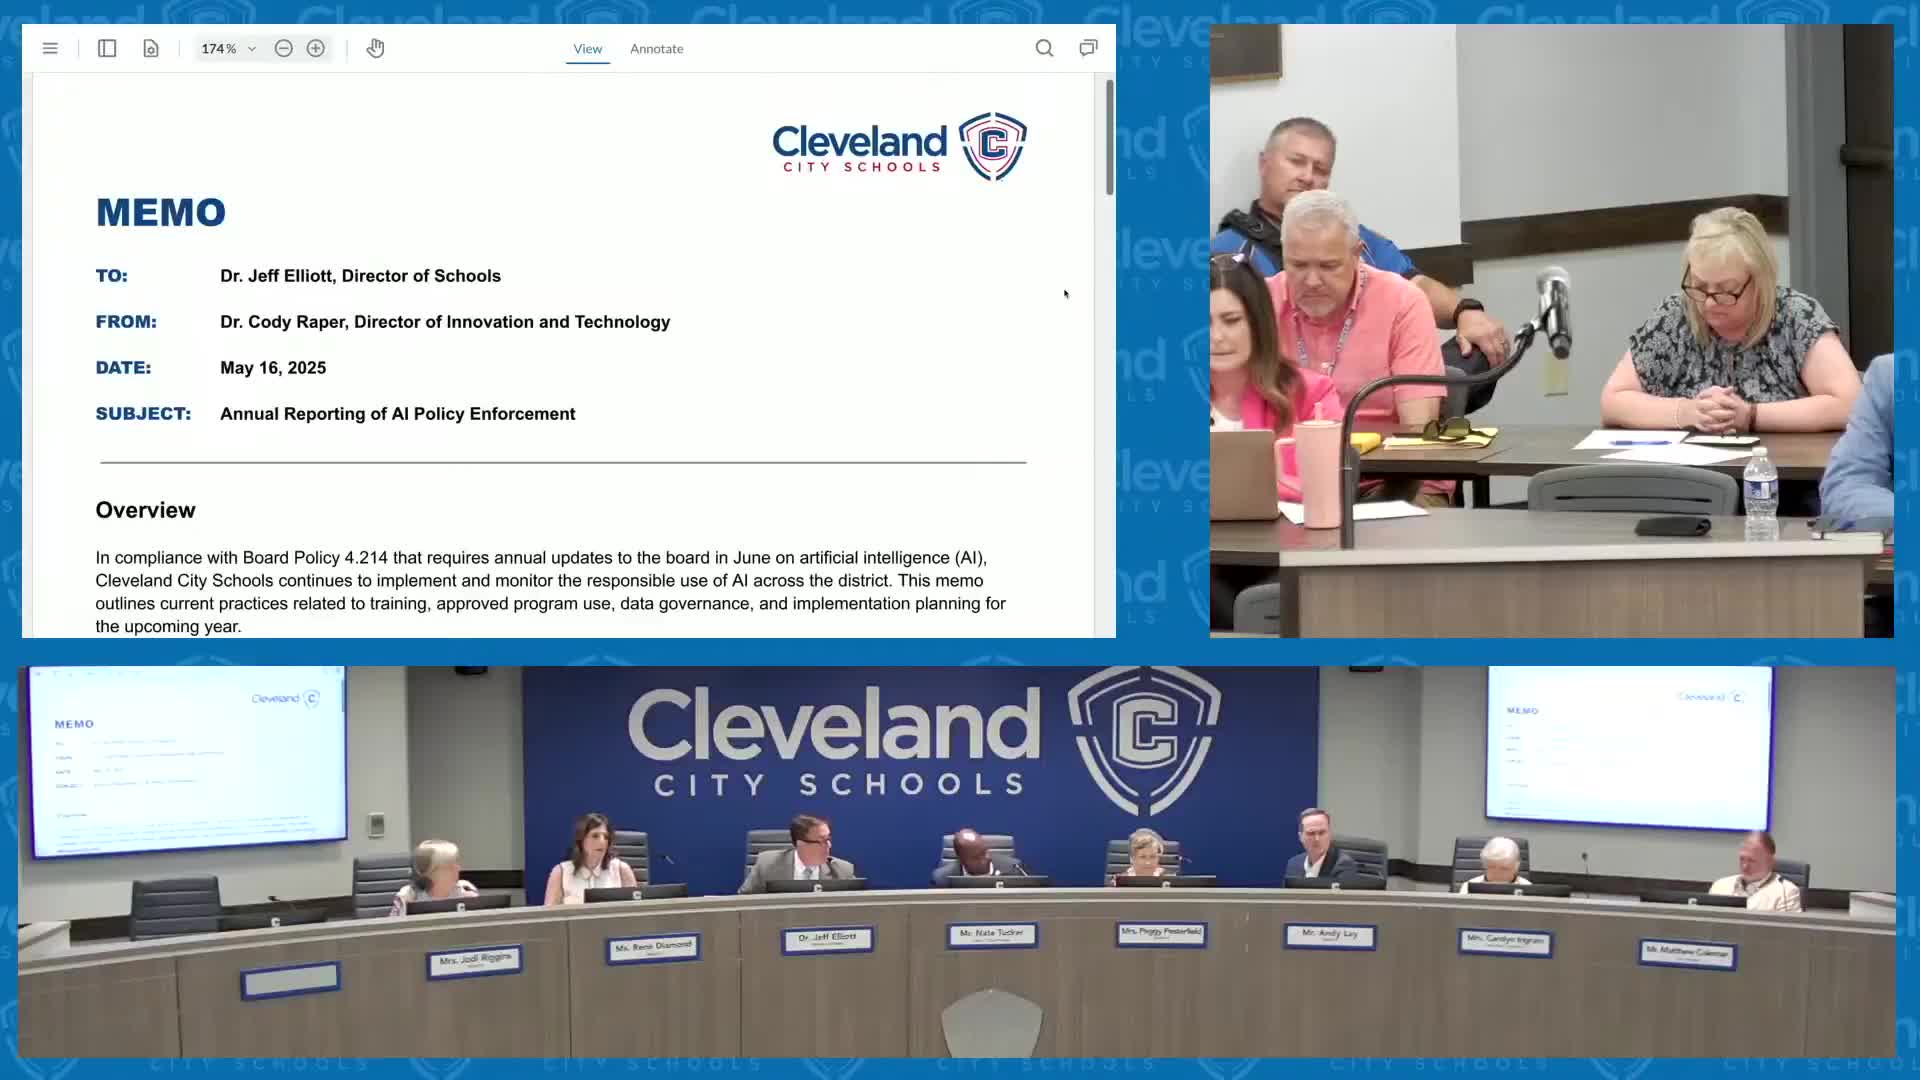Click the board dais wide camera feed

click(956, 862)
